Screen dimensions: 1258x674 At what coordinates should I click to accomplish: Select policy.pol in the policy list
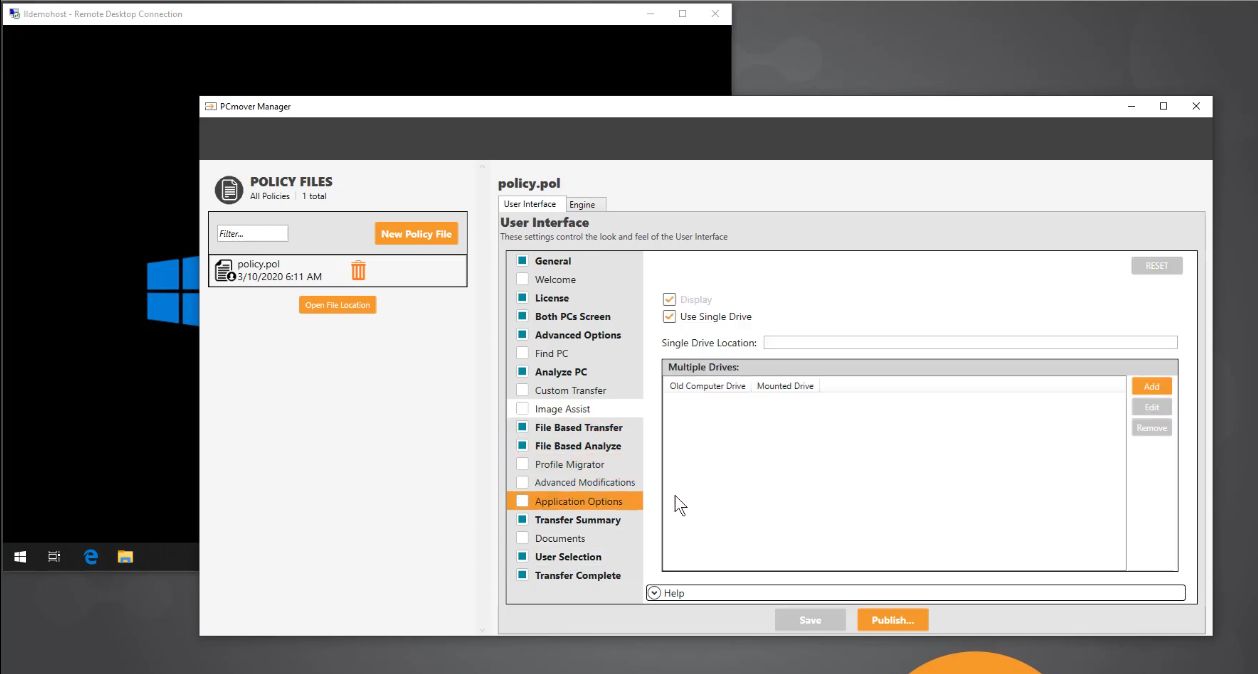338,271
